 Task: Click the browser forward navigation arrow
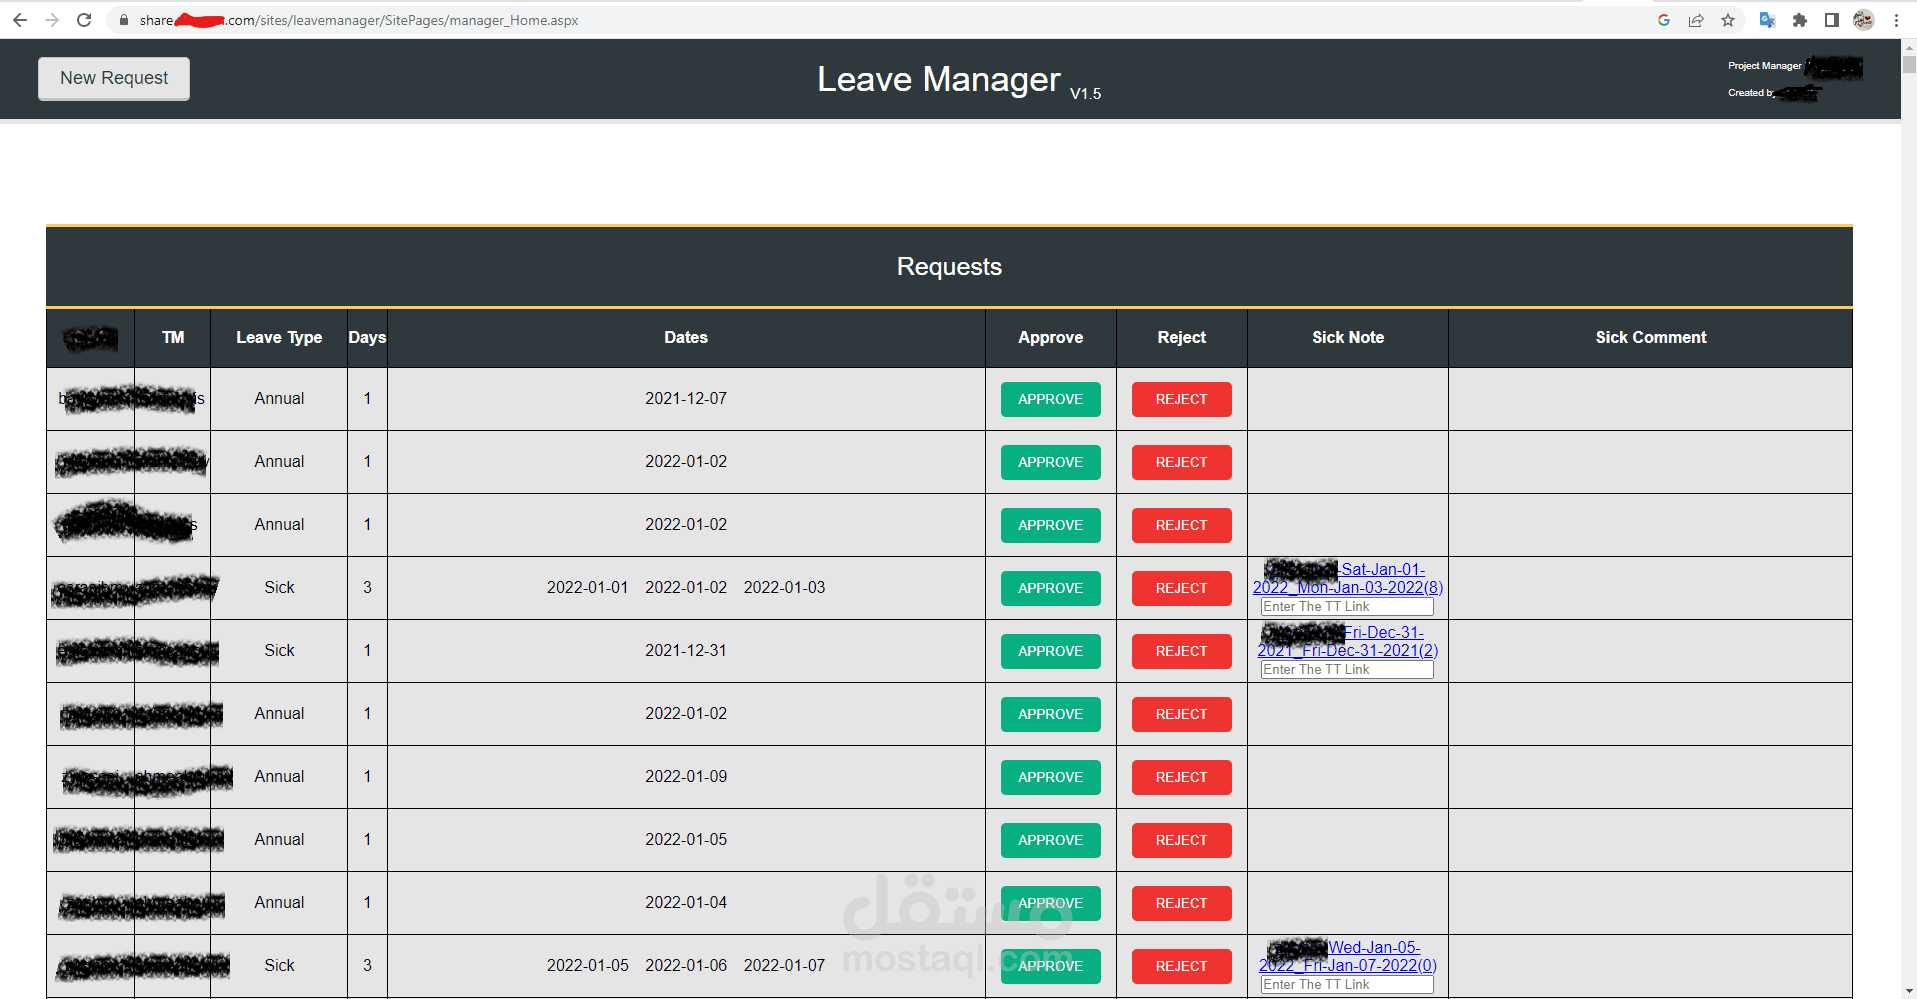pos(52,20)
